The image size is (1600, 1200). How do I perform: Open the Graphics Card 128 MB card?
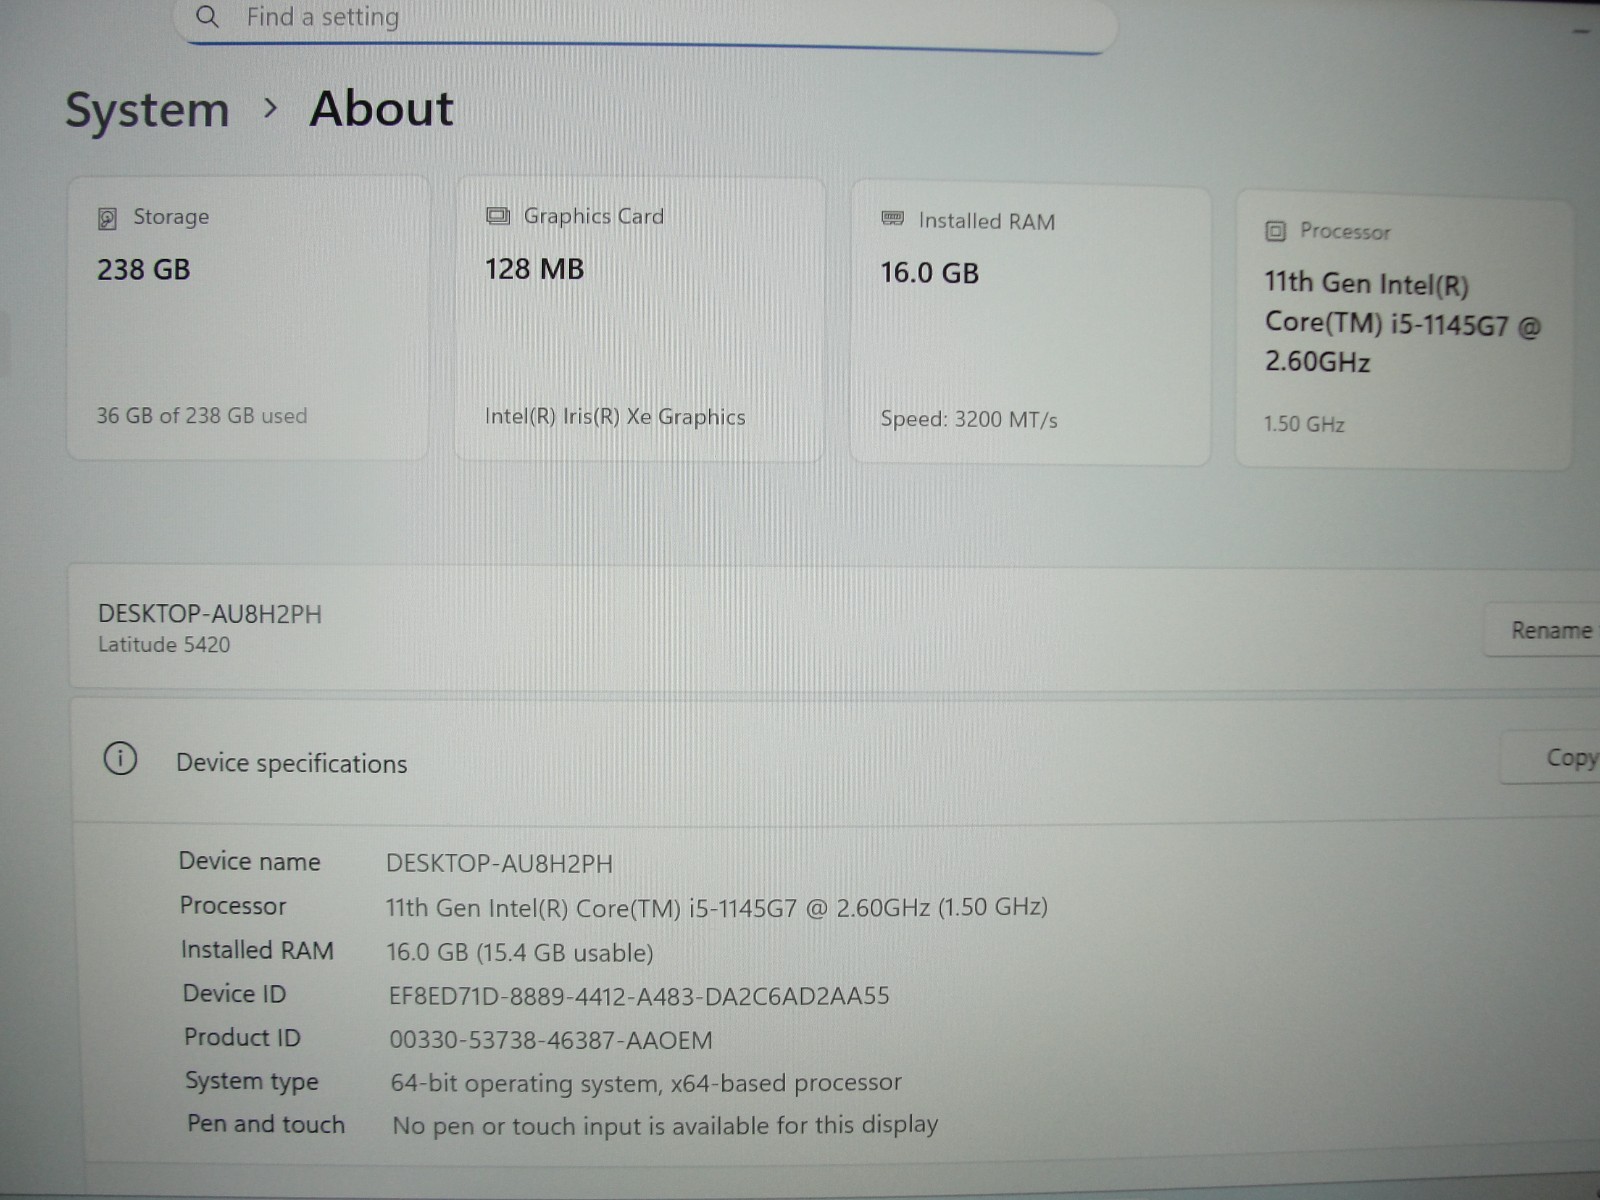pyautogui.click(x=640, y=320)
